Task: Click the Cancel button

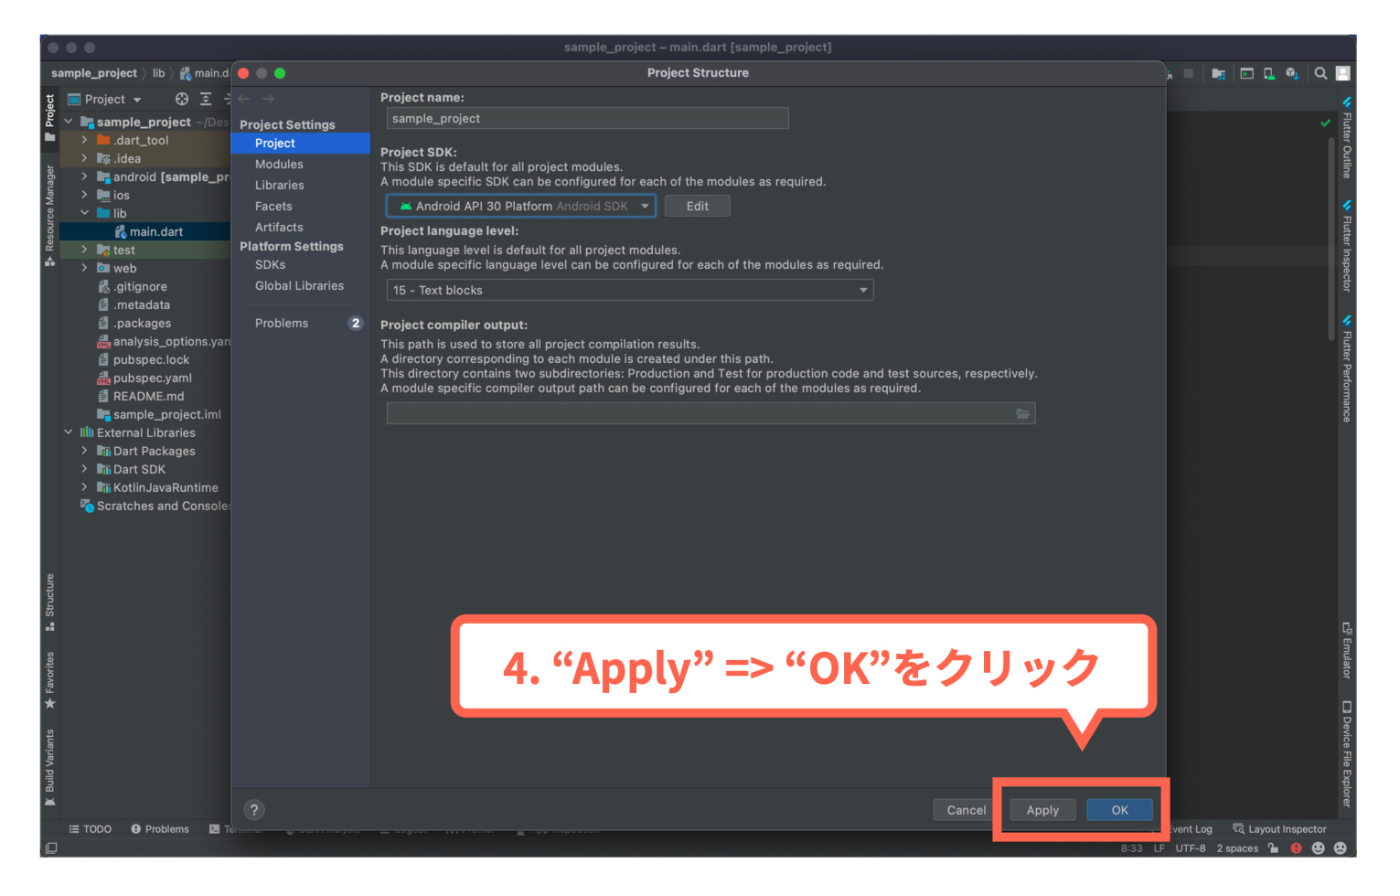Action: point(966,810)
